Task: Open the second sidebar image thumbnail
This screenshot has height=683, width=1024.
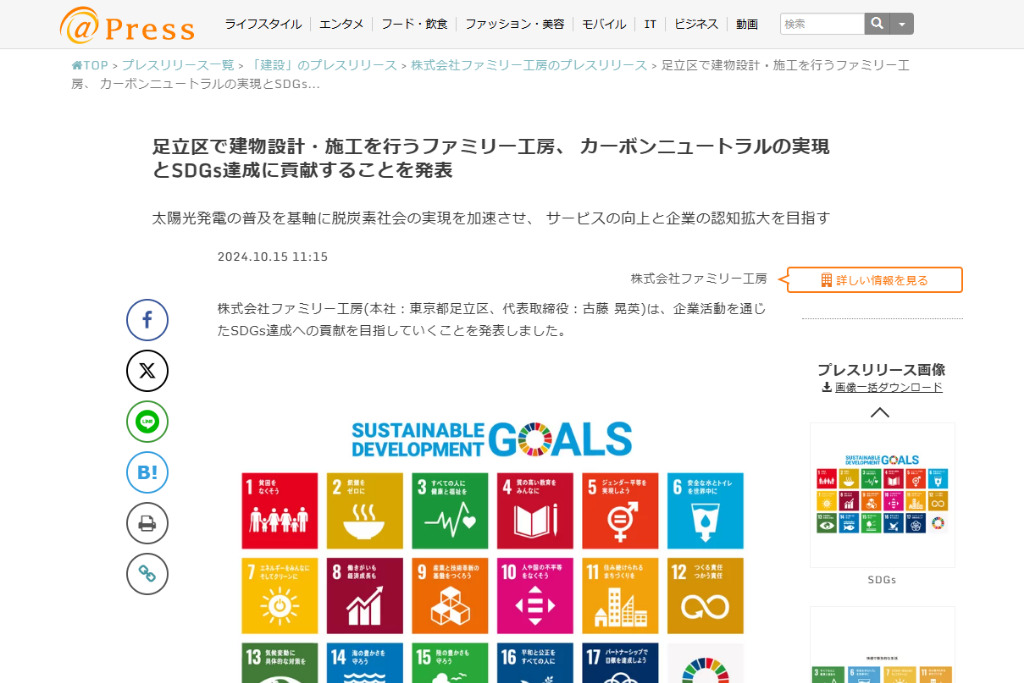Action: coord(882,645)
